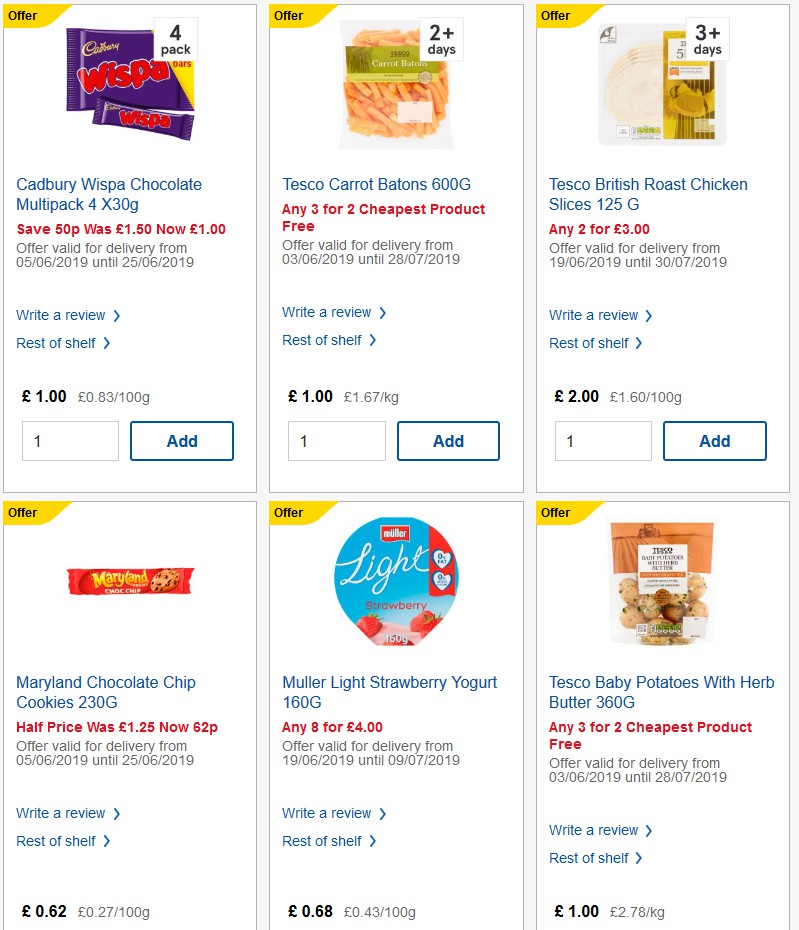Add Cadbury Wispa Multipack to basket
The image size is (799, 930).
pyautogui.click(x=182, y=440)
